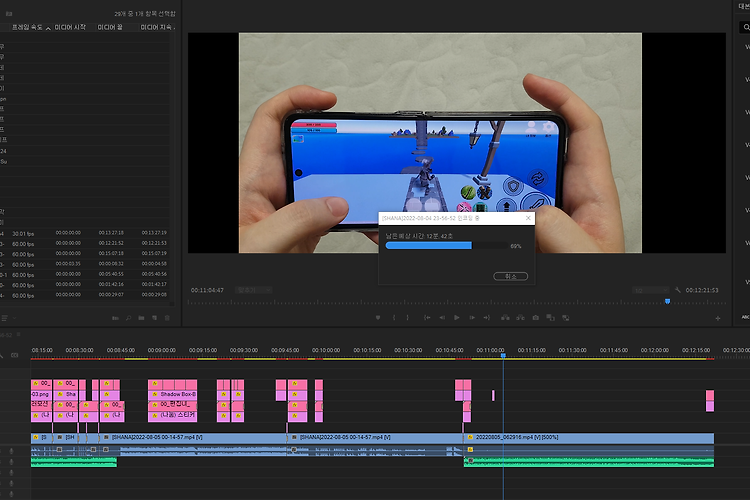Click 00:09:00:00 on the timeline ruler

pos(162,350)
